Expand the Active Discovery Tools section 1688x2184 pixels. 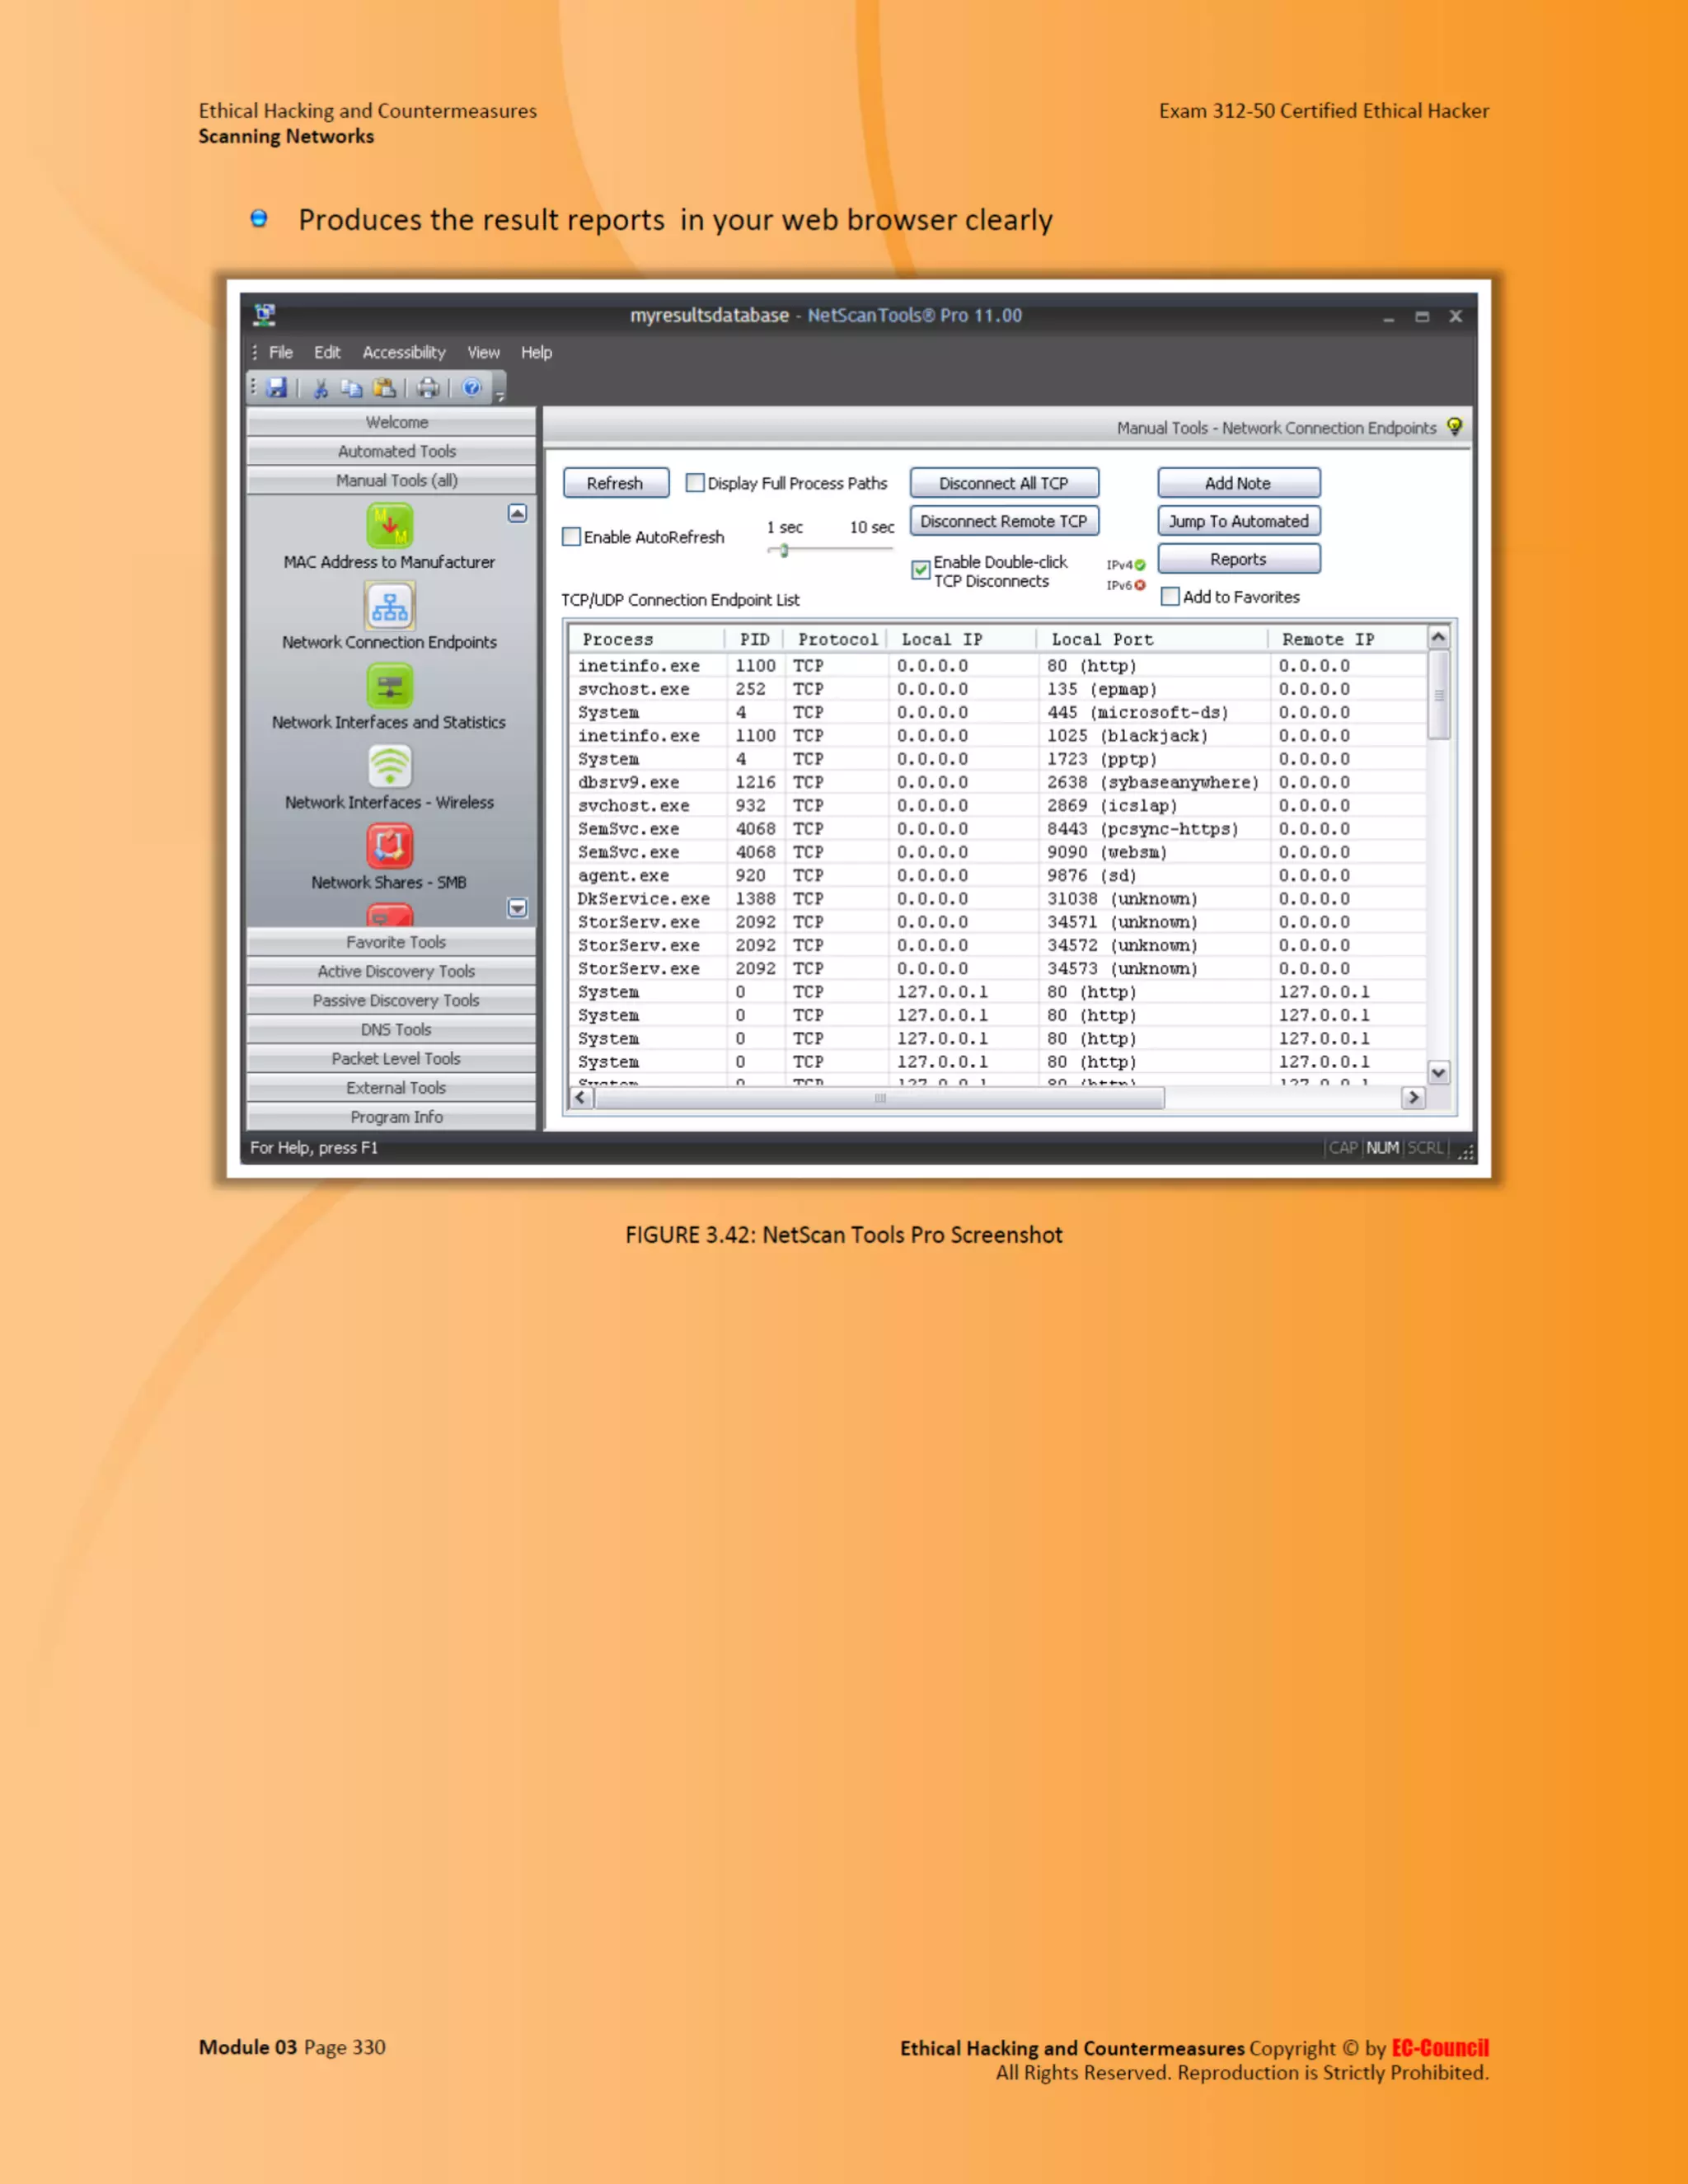click(x=395, y=971)
